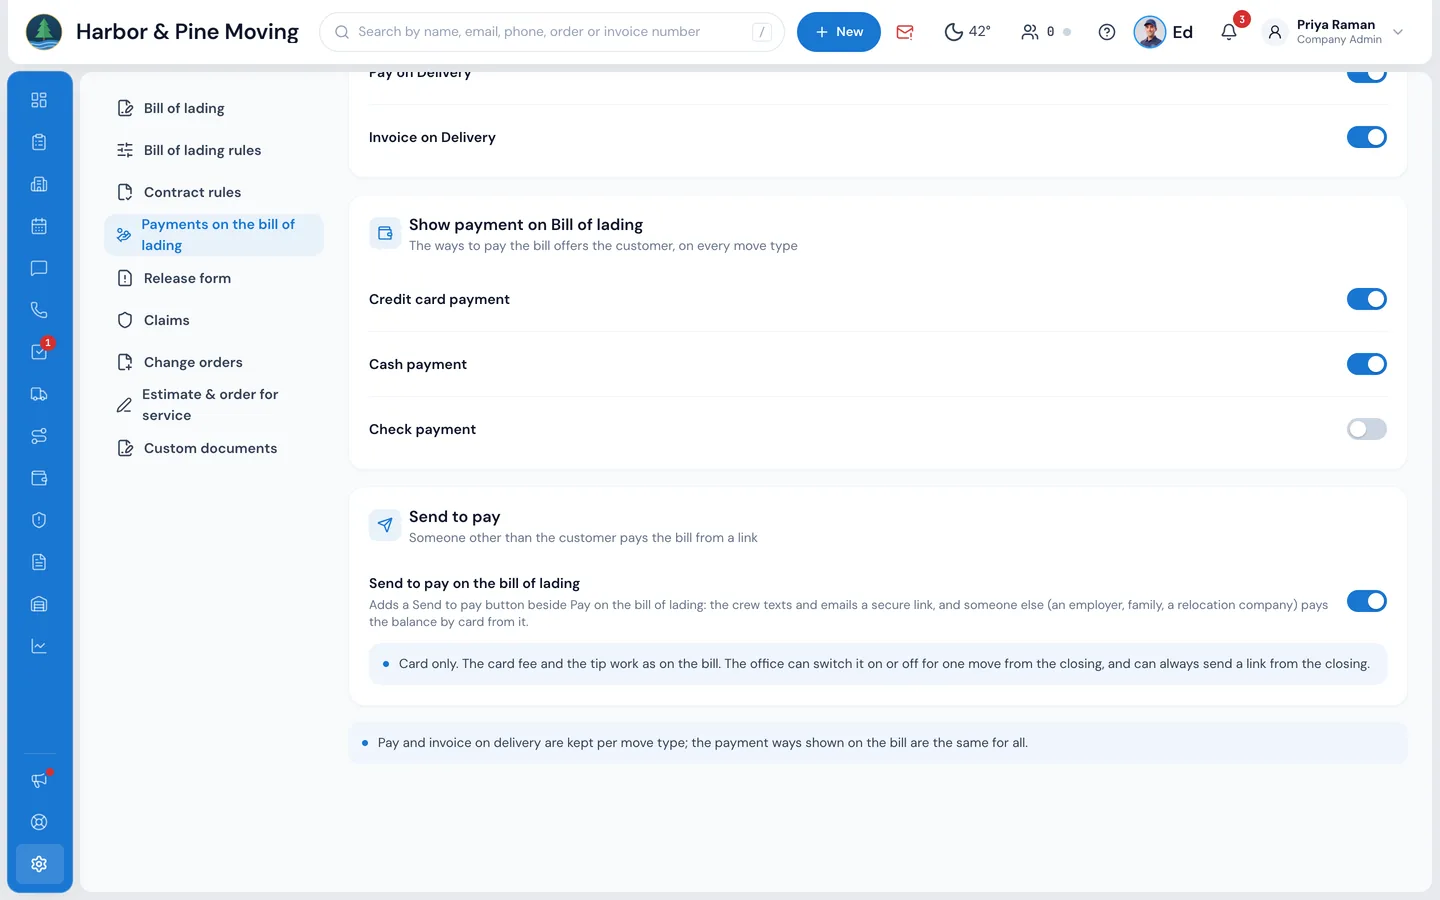Click the moon 42° weather indicator

coord(967,32)
